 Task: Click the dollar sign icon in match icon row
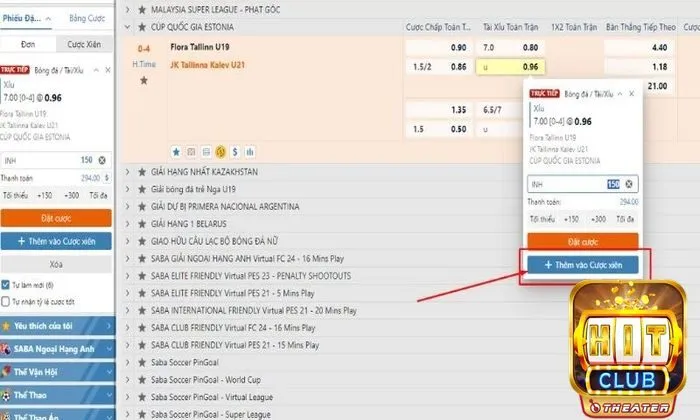233,152
